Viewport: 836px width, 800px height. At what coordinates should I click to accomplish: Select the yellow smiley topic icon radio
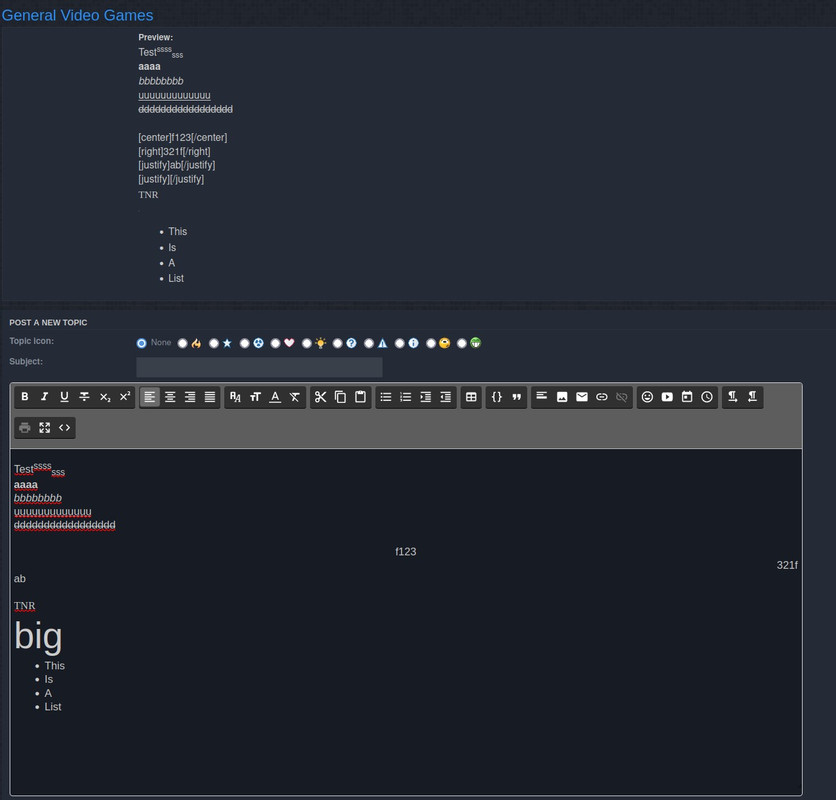pos(431,343)
